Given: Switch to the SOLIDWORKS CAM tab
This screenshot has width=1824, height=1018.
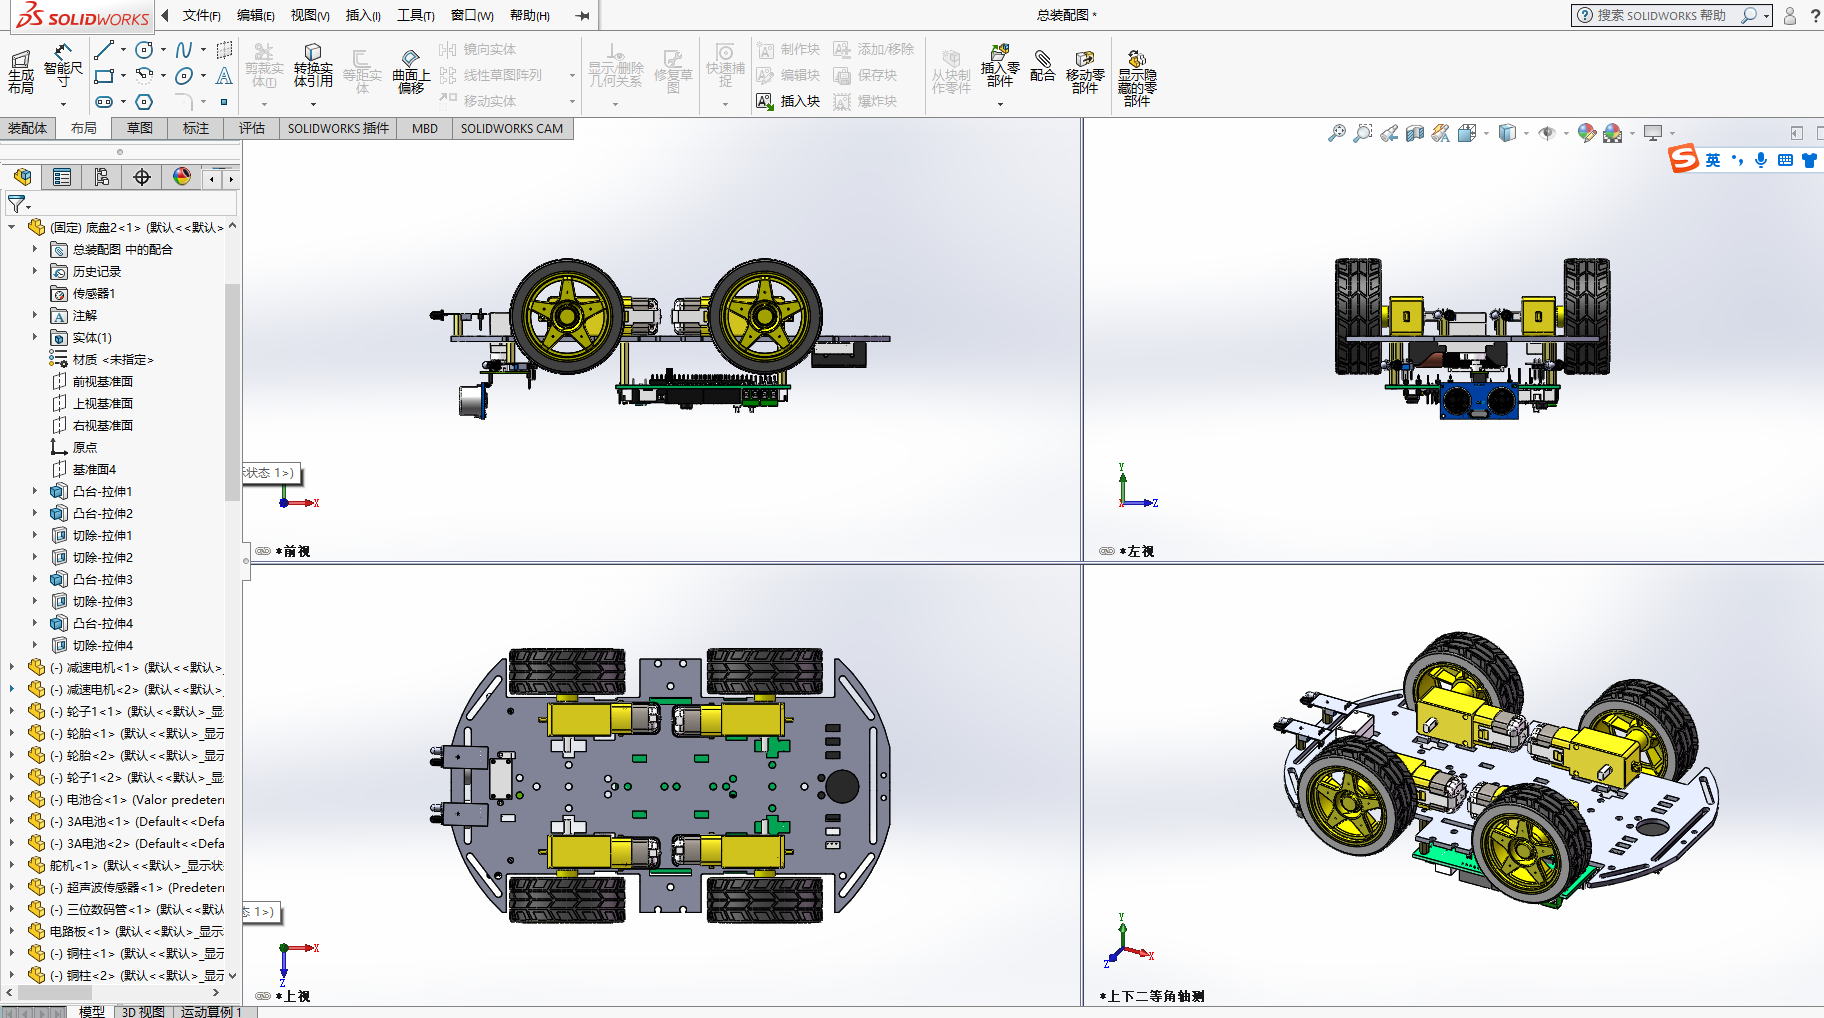Looking at the screenshot, I should tap(512, 128).
